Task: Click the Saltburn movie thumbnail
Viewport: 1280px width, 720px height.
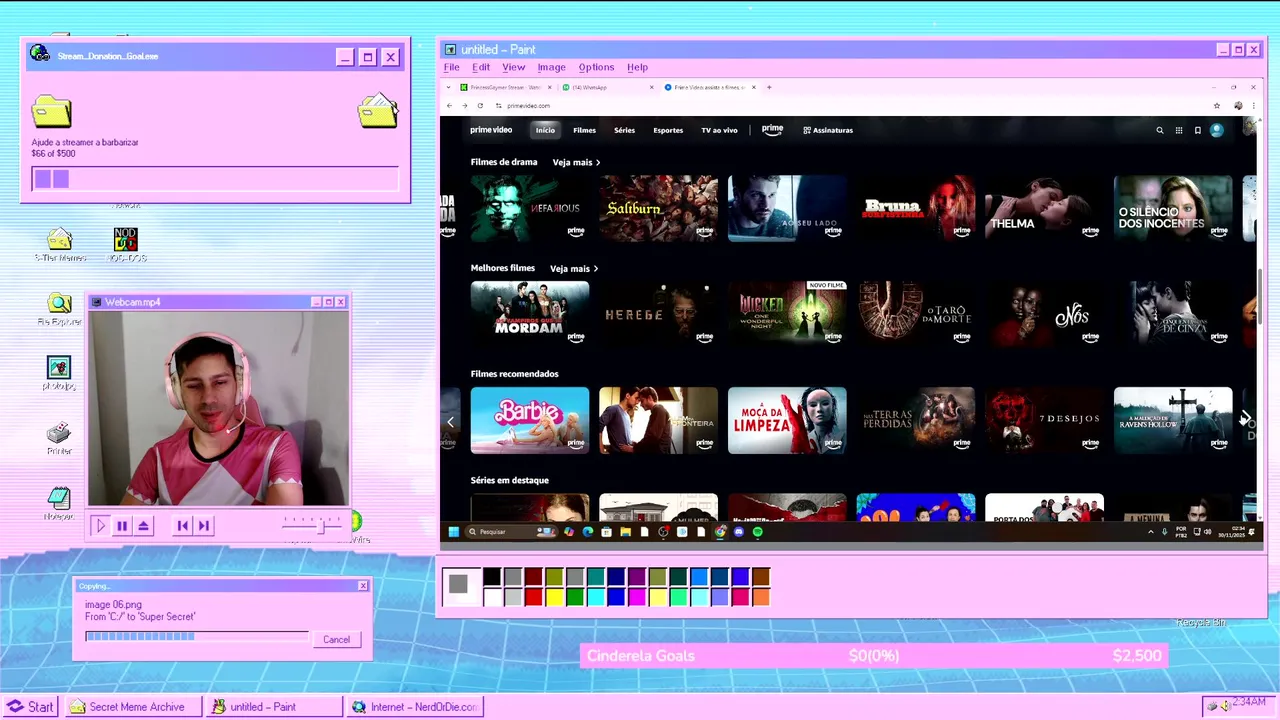Action: (658, 208)
